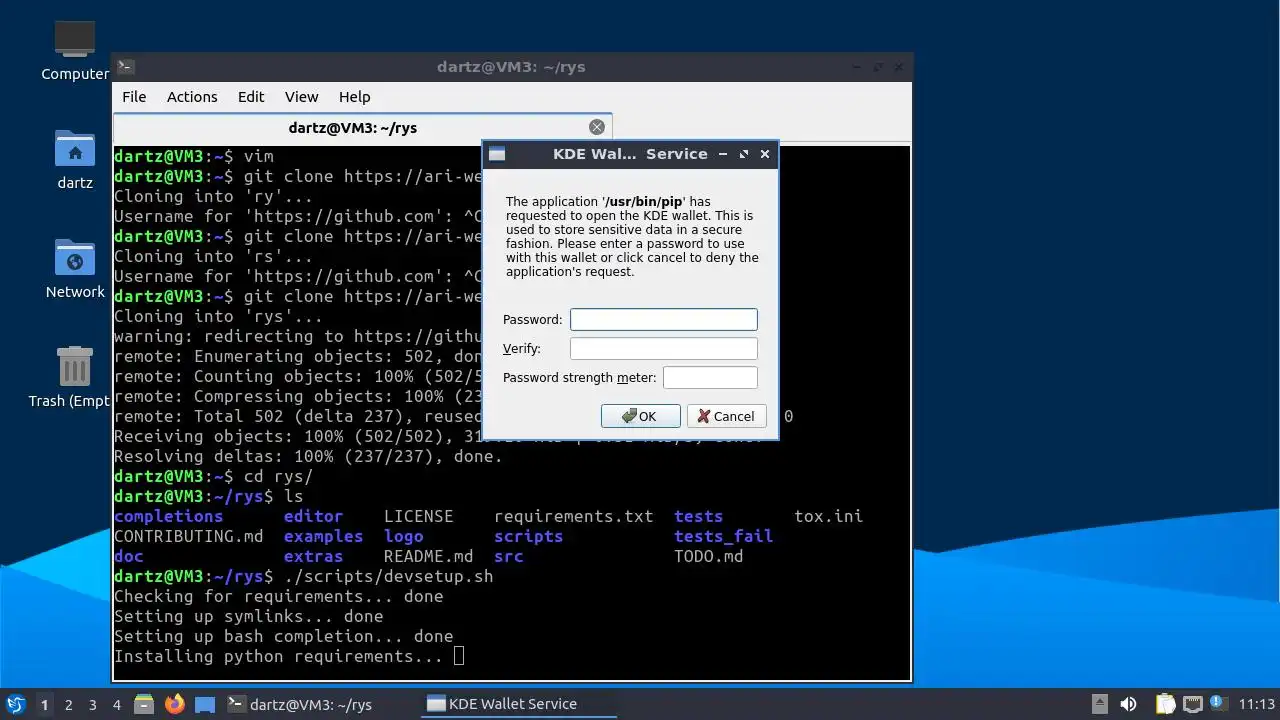Launch the file manager from taskbar
The image size is (1280, 720).
pyautogui.click(x=144, y=704)
